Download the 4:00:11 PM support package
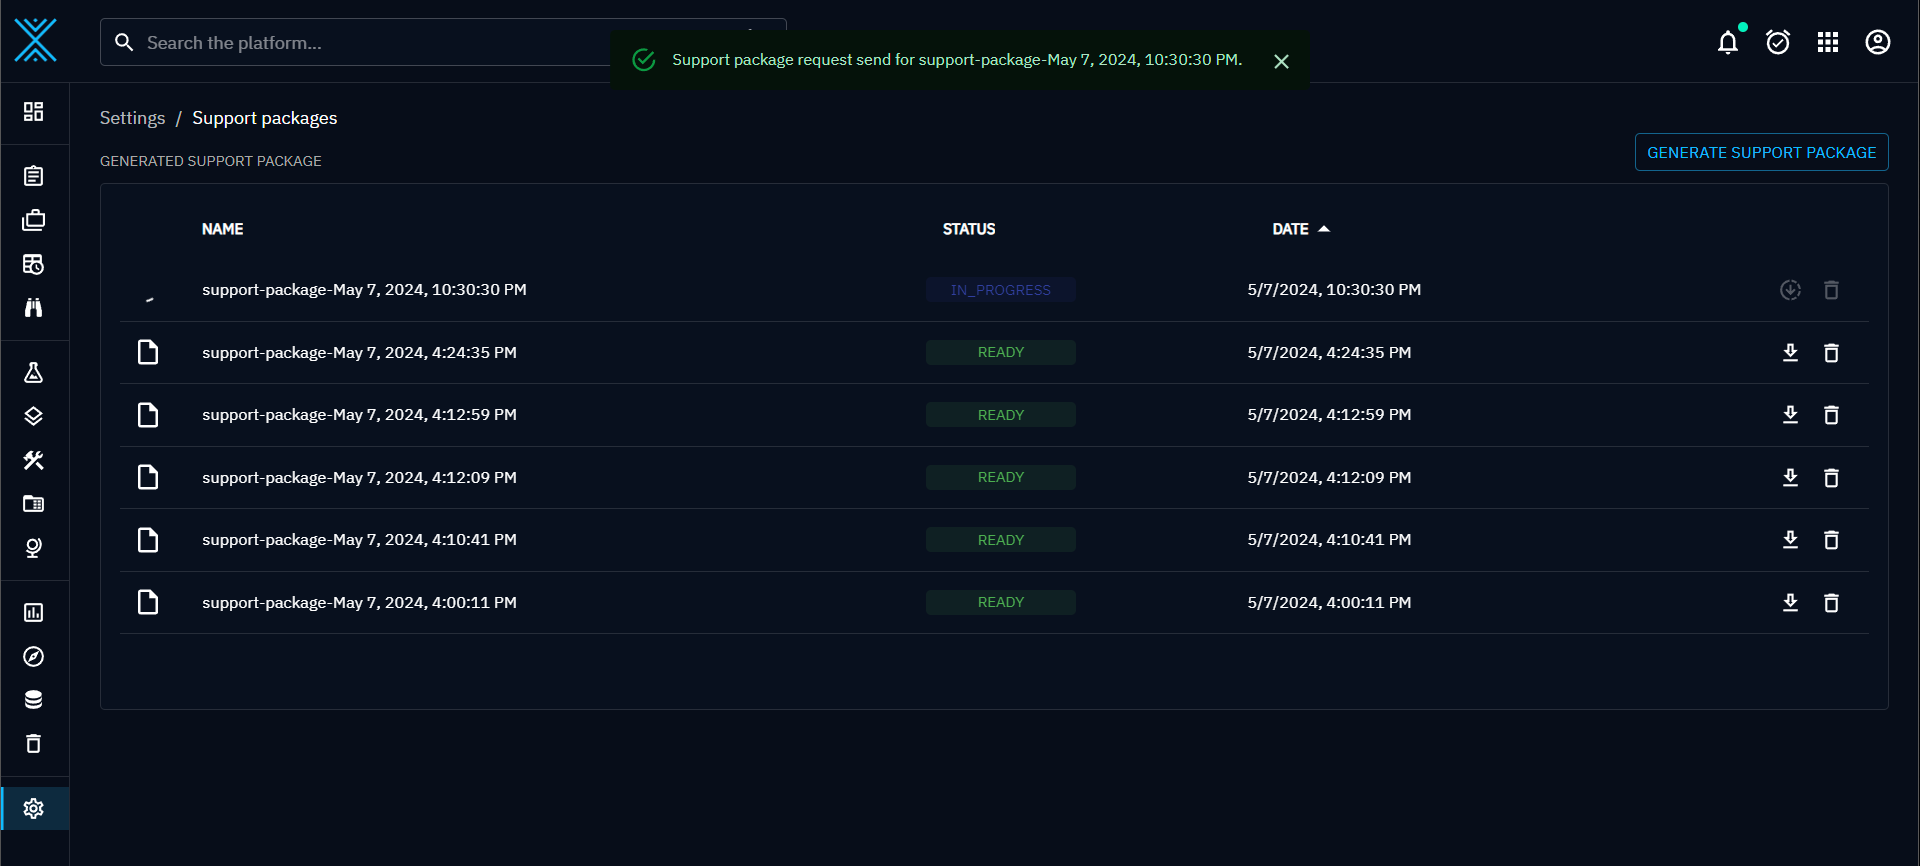The image size is (1920, 866). (1790, 602)
